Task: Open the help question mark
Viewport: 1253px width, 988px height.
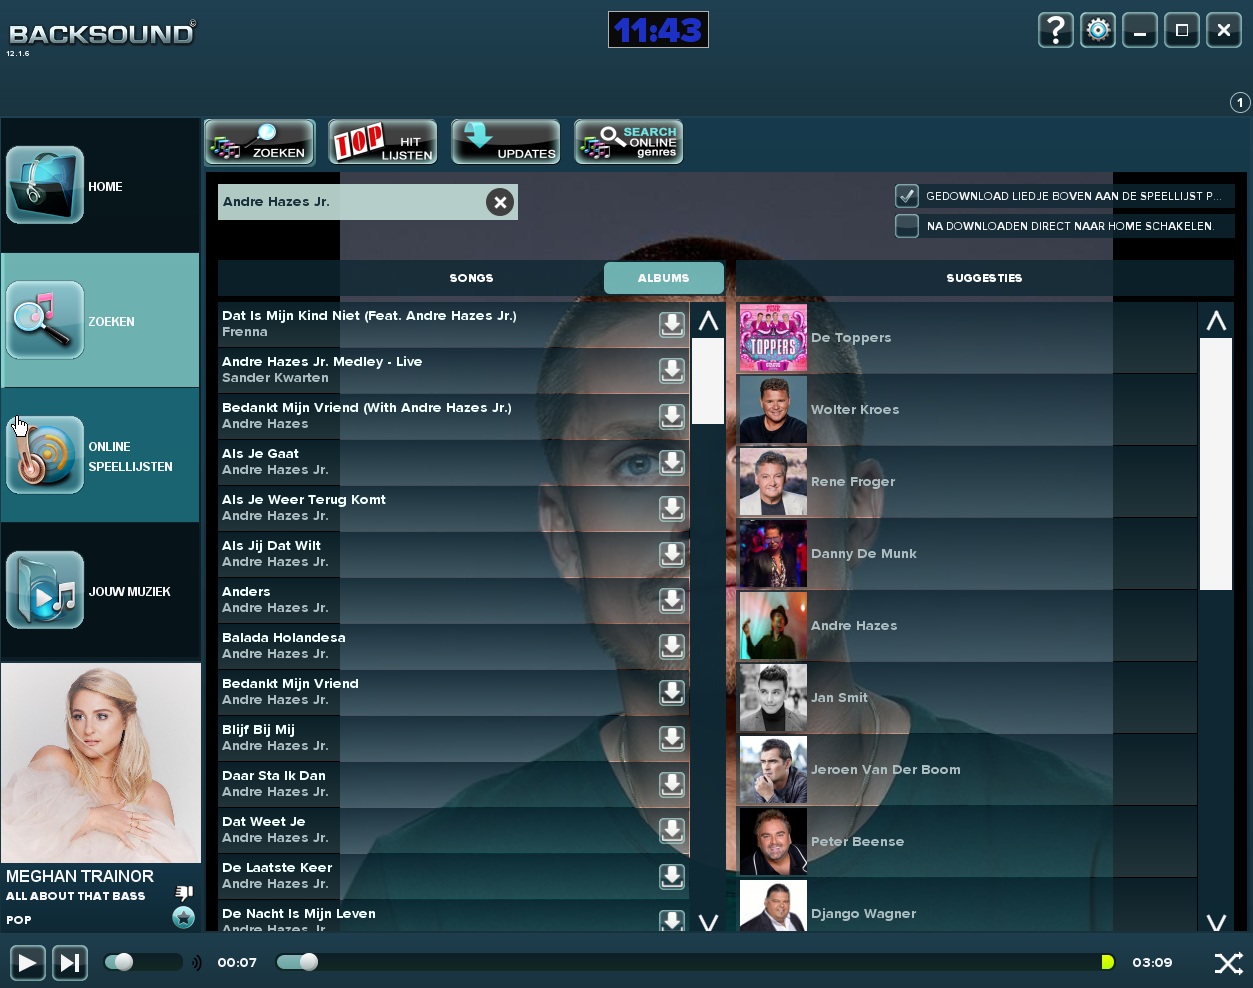Action: 1056,30
